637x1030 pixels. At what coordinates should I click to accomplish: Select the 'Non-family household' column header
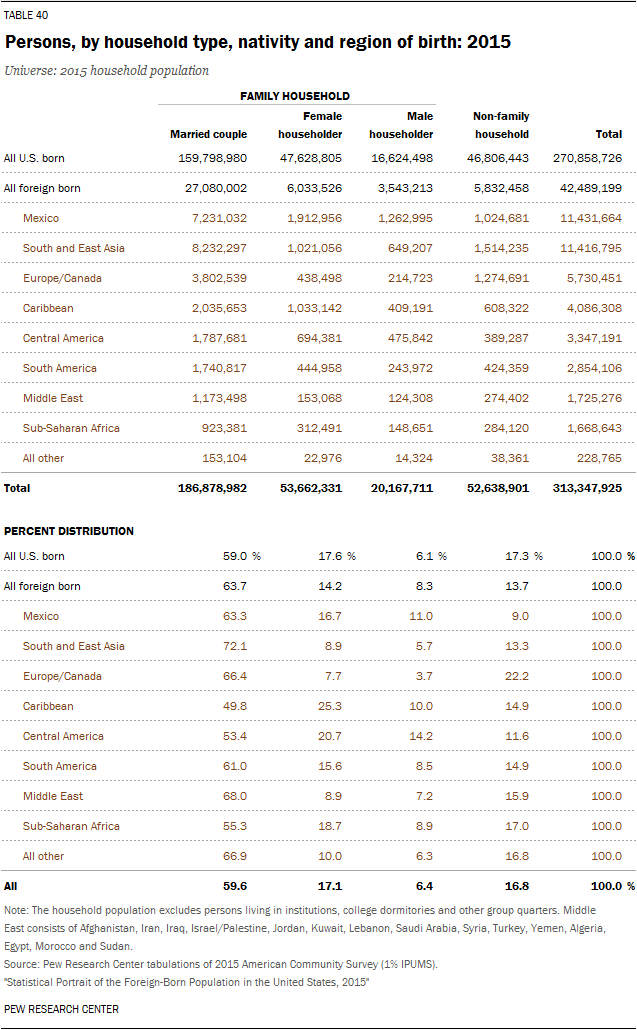click(x=500, y=125)
